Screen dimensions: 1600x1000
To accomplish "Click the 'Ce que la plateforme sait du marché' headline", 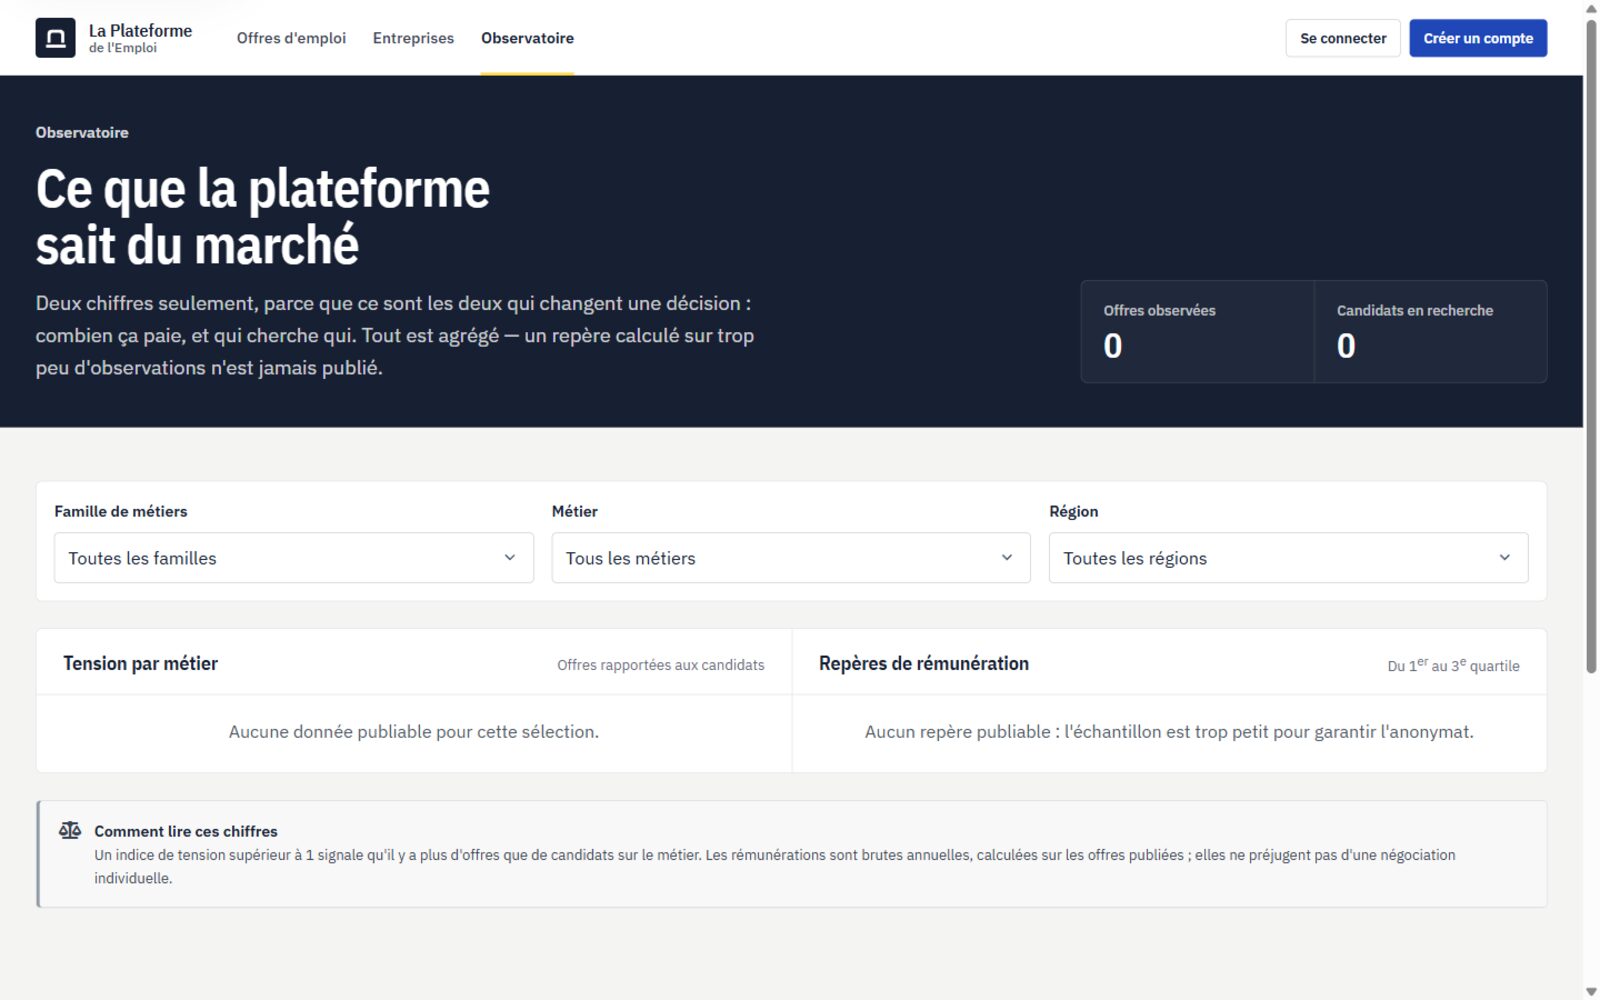I will tap(263, 217).
